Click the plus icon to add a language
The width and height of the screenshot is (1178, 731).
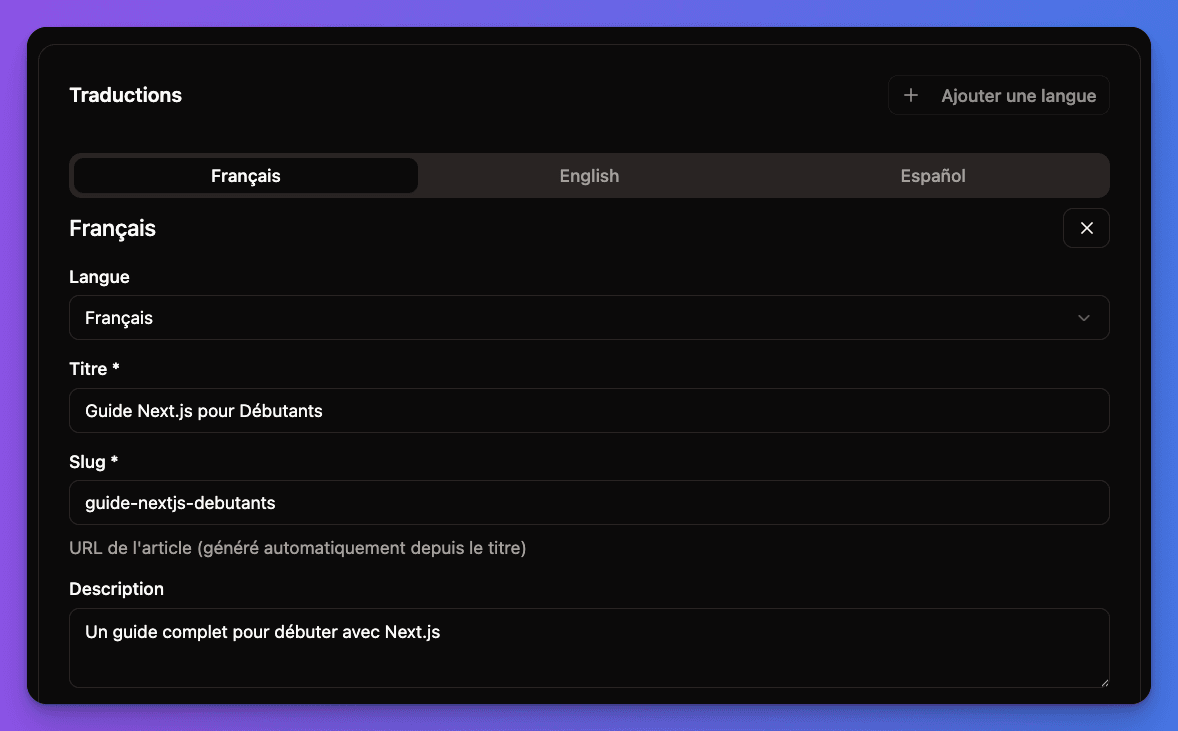point(910,95)
